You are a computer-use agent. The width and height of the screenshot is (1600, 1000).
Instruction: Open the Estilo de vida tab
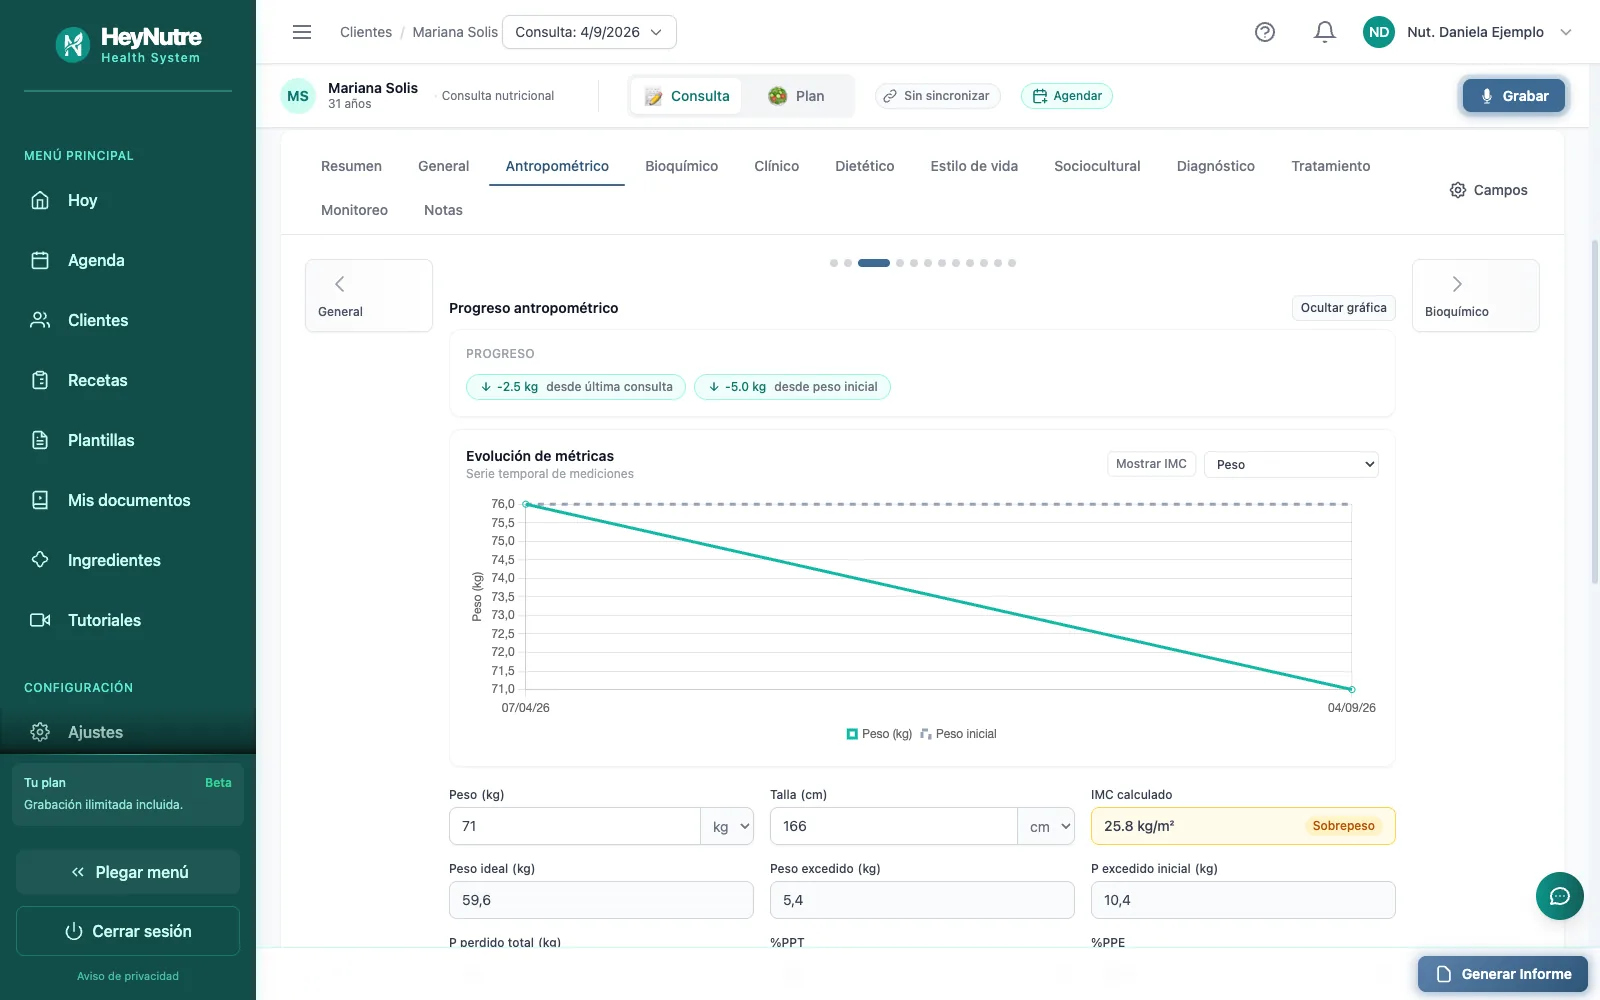click(974, 166)
